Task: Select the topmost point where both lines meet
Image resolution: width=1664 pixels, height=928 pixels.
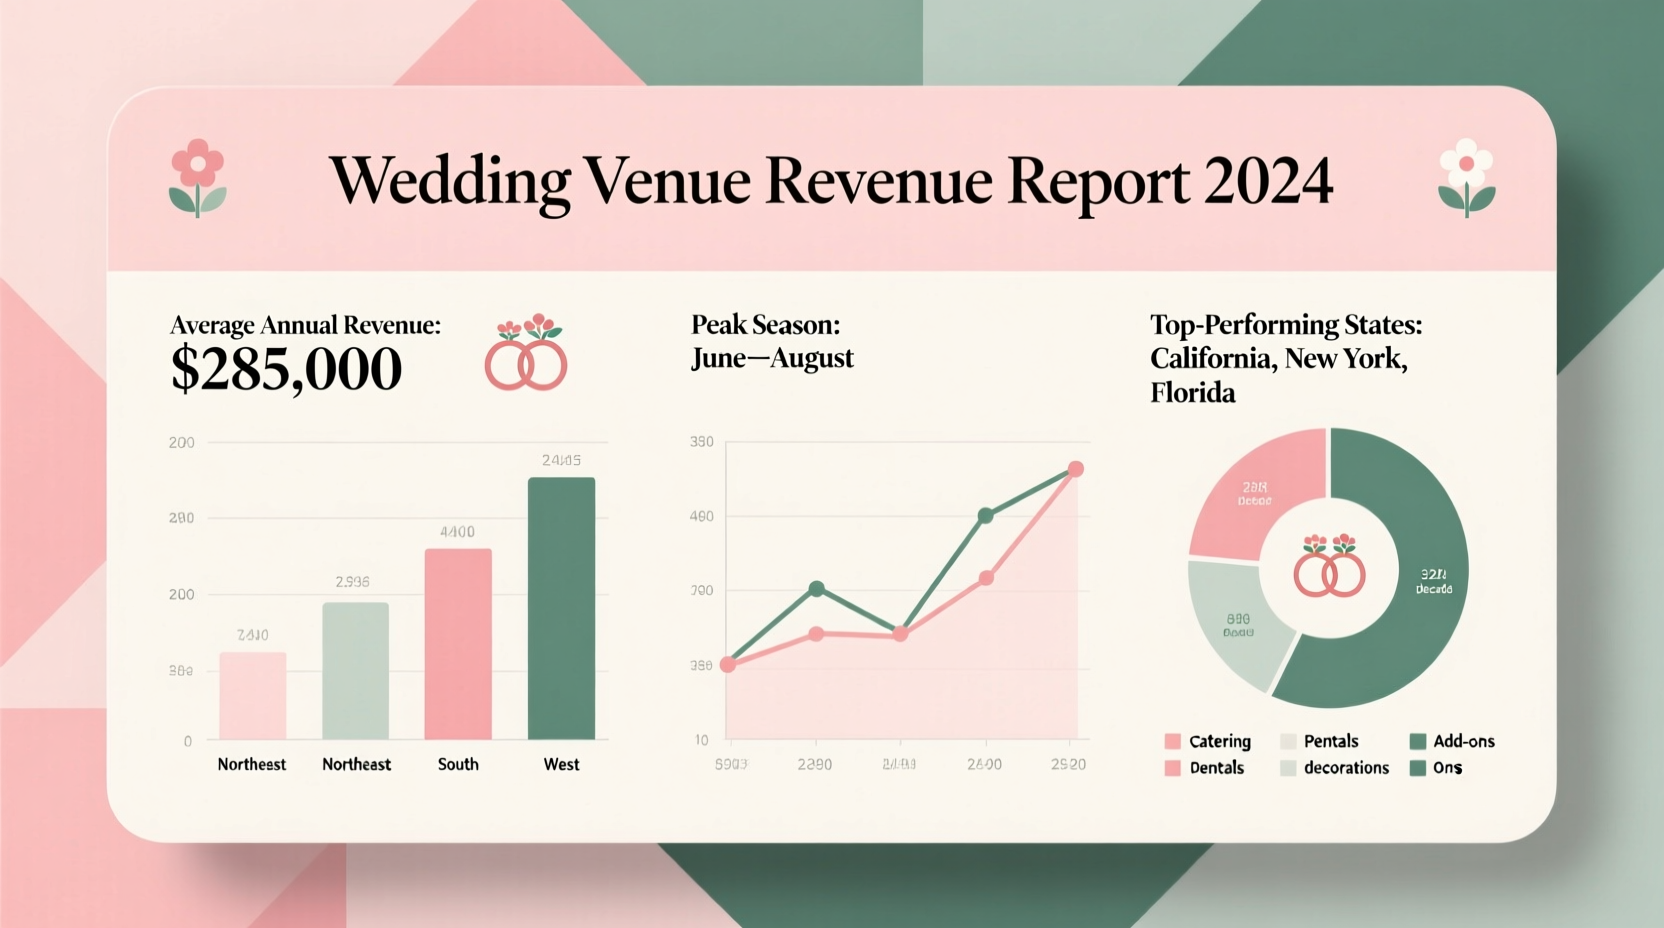Action: (1077, 467)
